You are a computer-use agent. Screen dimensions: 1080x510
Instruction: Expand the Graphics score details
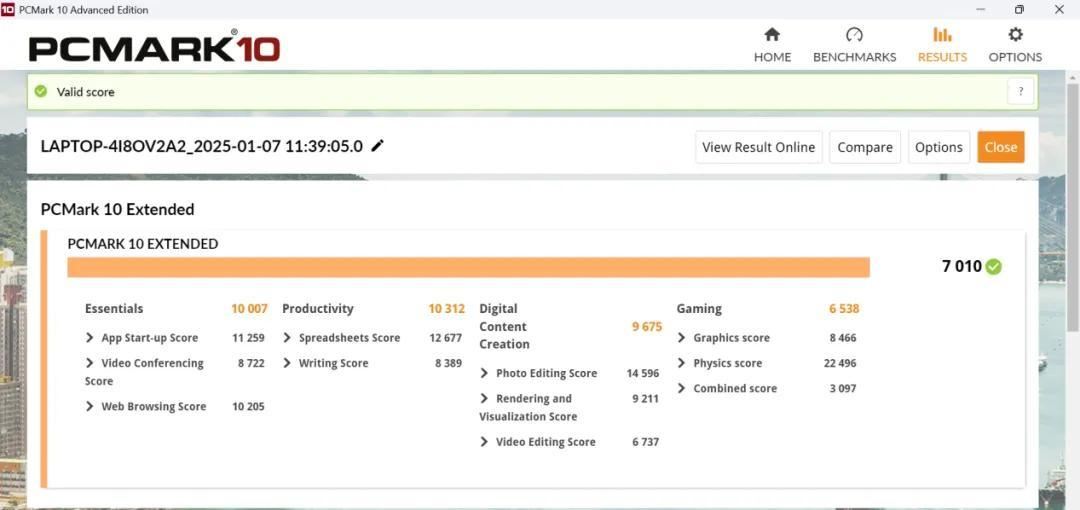682,338
